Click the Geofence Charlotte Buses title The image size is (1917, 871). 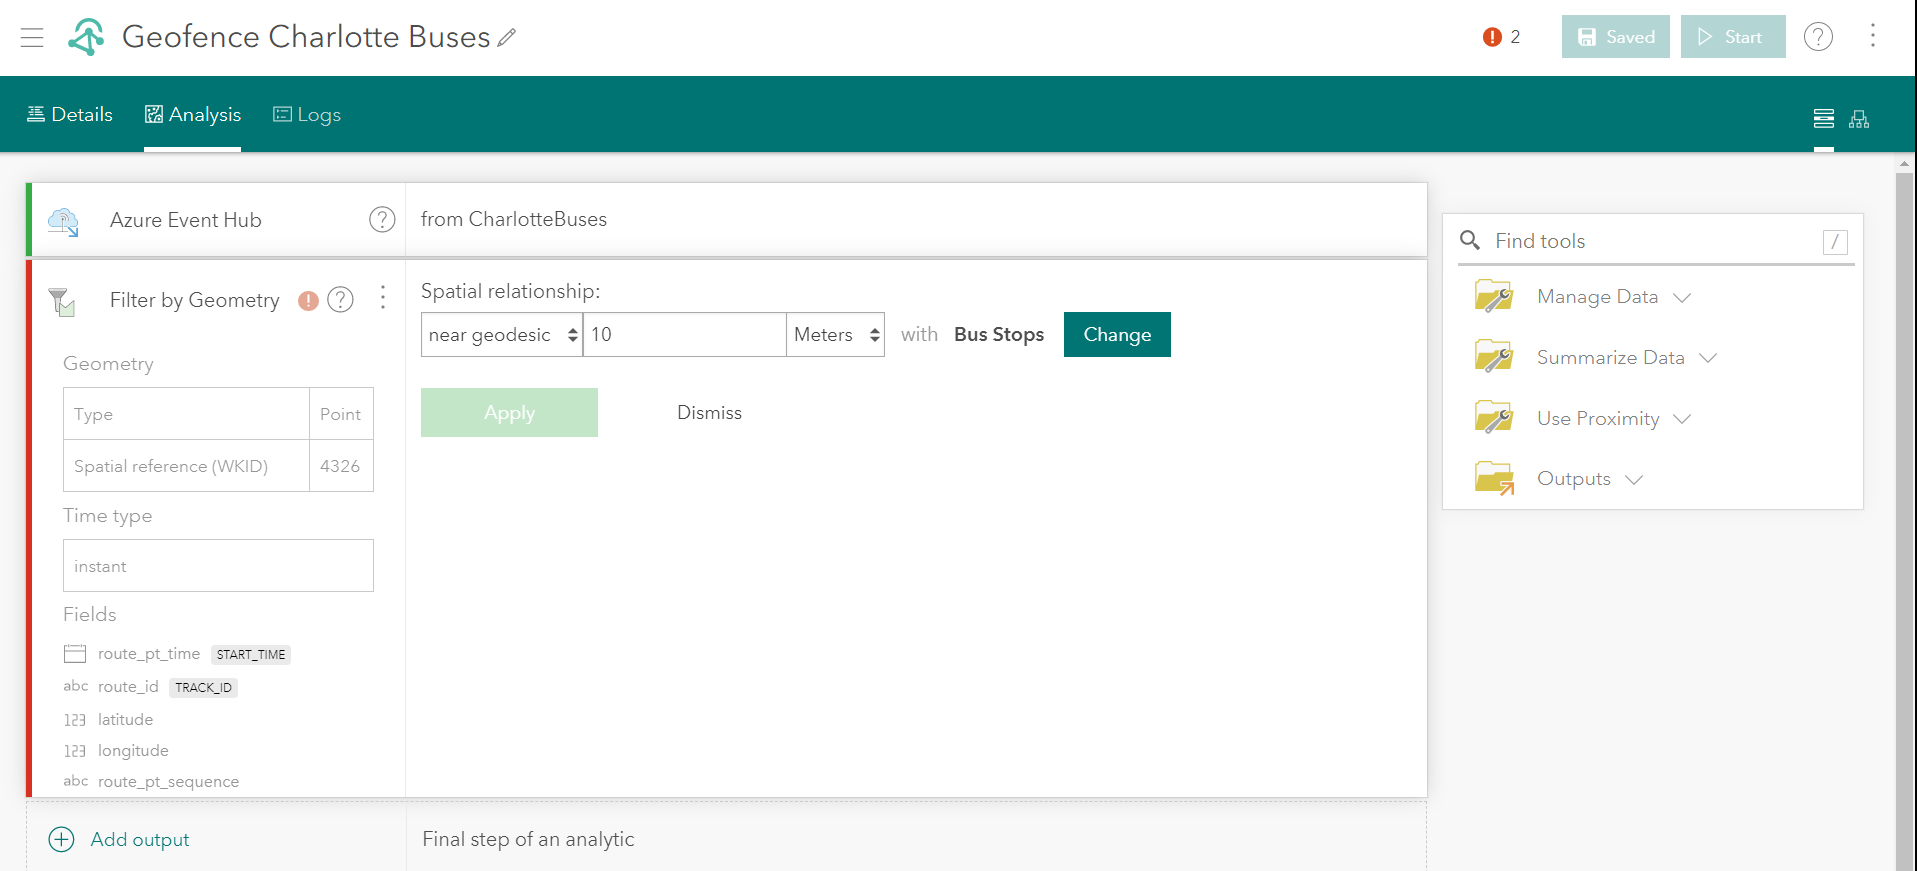tap(306, 37)
